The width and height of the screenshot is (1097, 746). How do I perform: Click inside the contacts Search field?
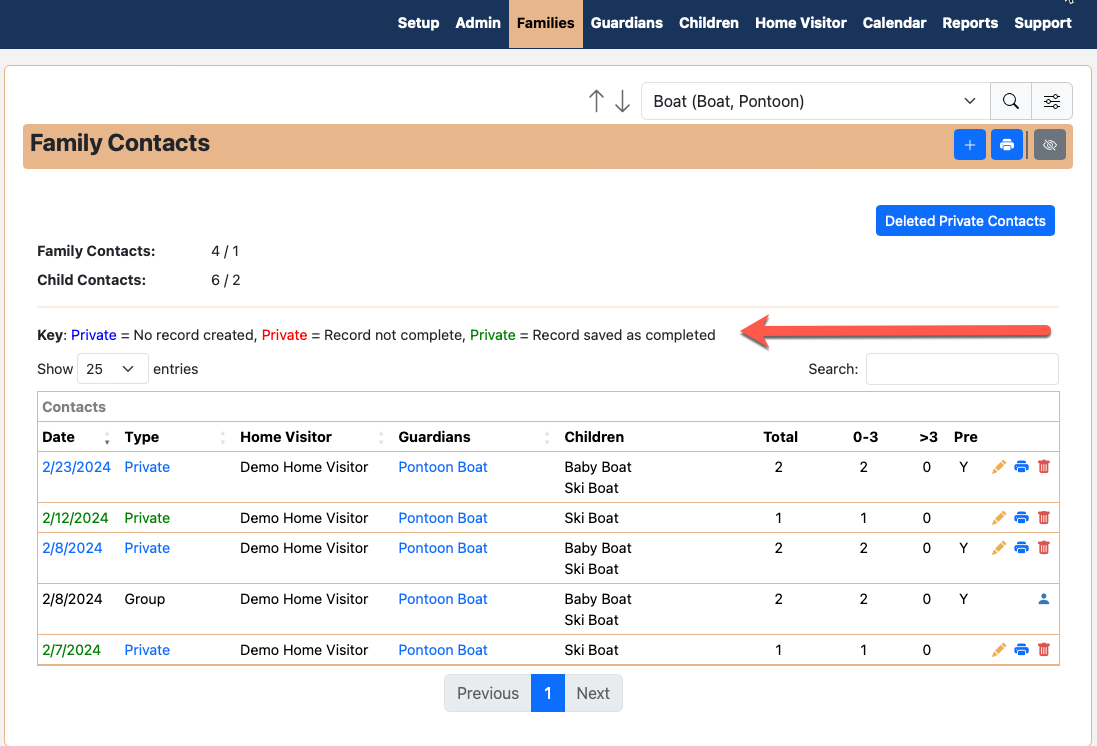click(x=961, y=369)
